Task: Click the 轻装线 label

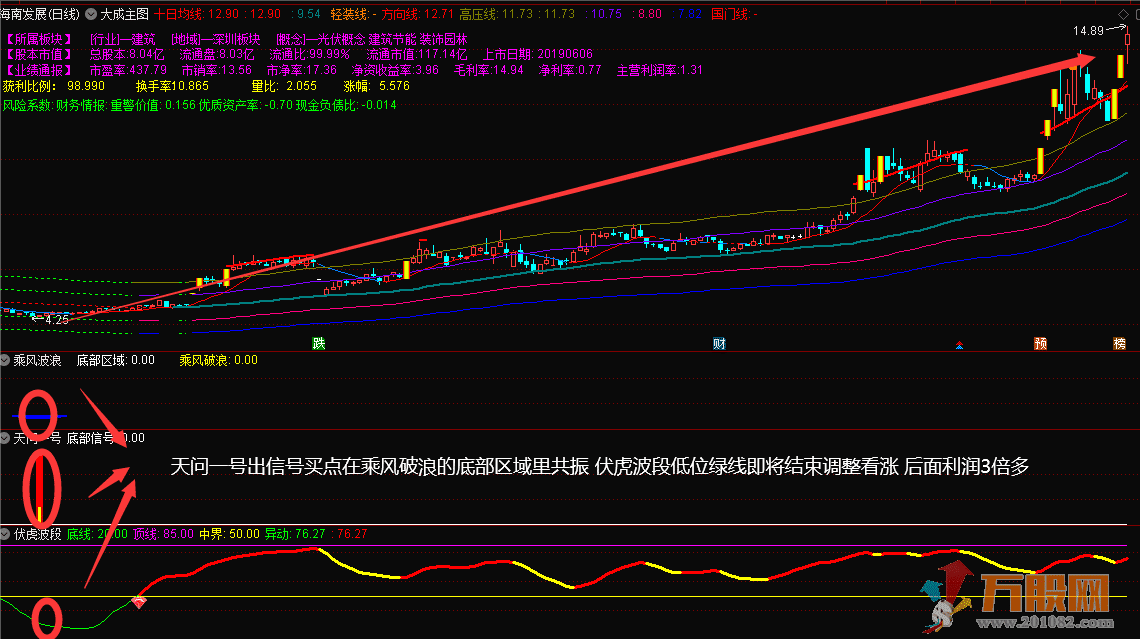Action: pyautogui.click(x=353, y=14)
